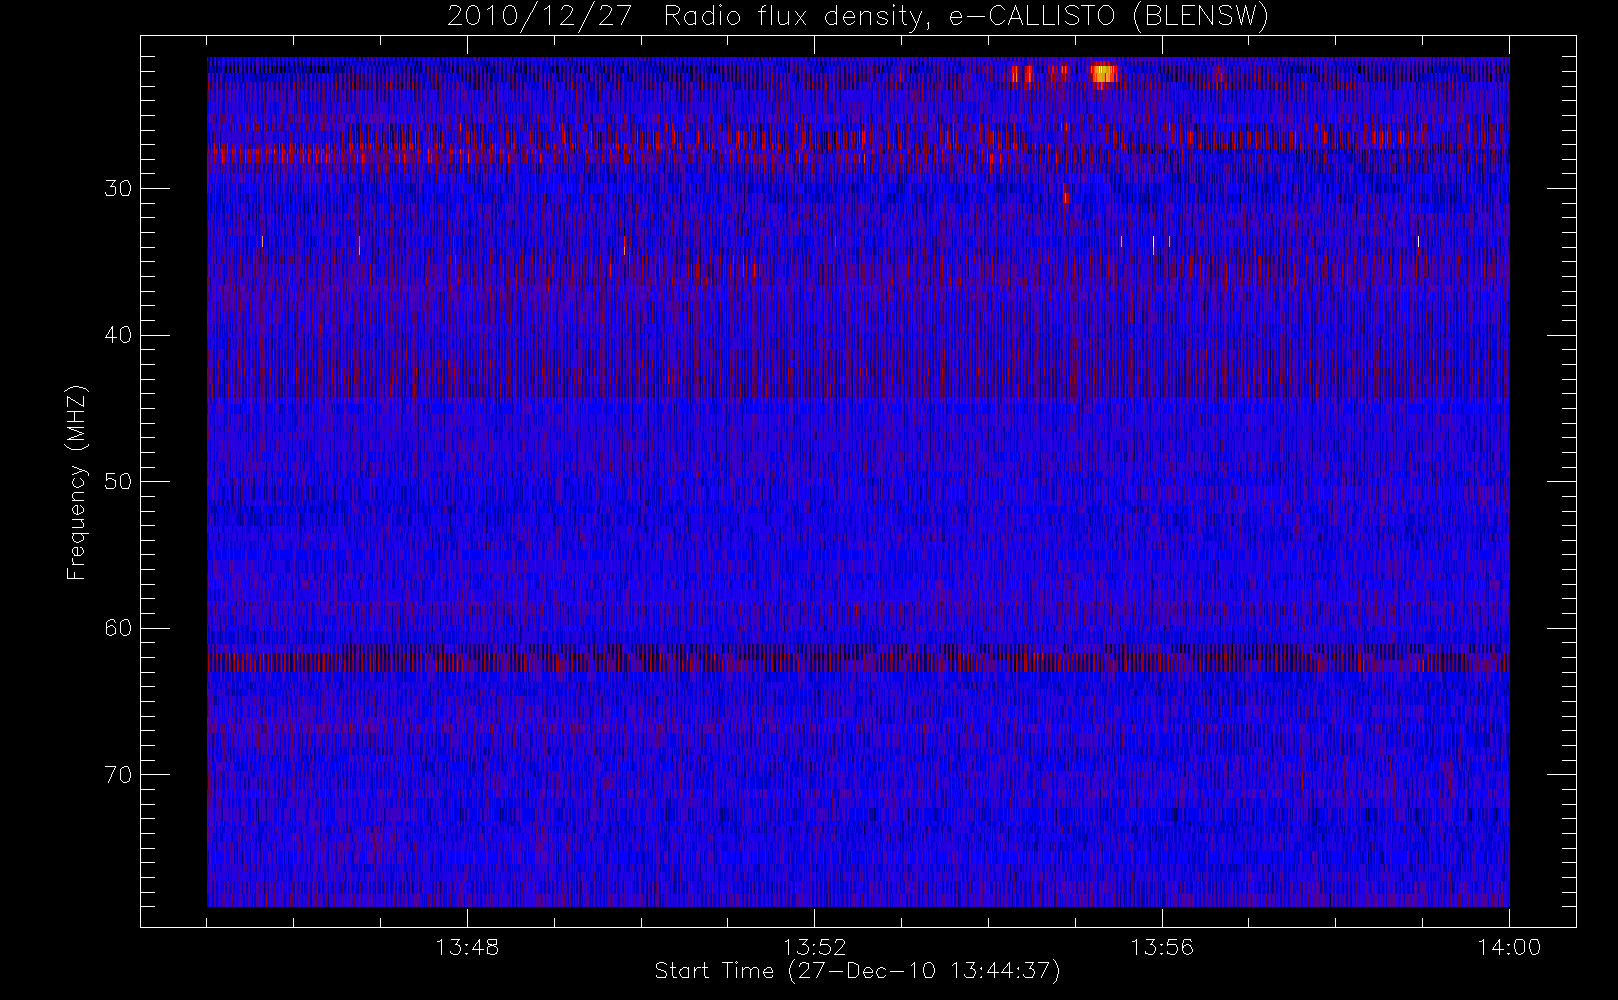Click the plot title 'Radio flux density, e-CALLISTO (BLENSW)'
Screen dimensions: 1618x1000
966,17
